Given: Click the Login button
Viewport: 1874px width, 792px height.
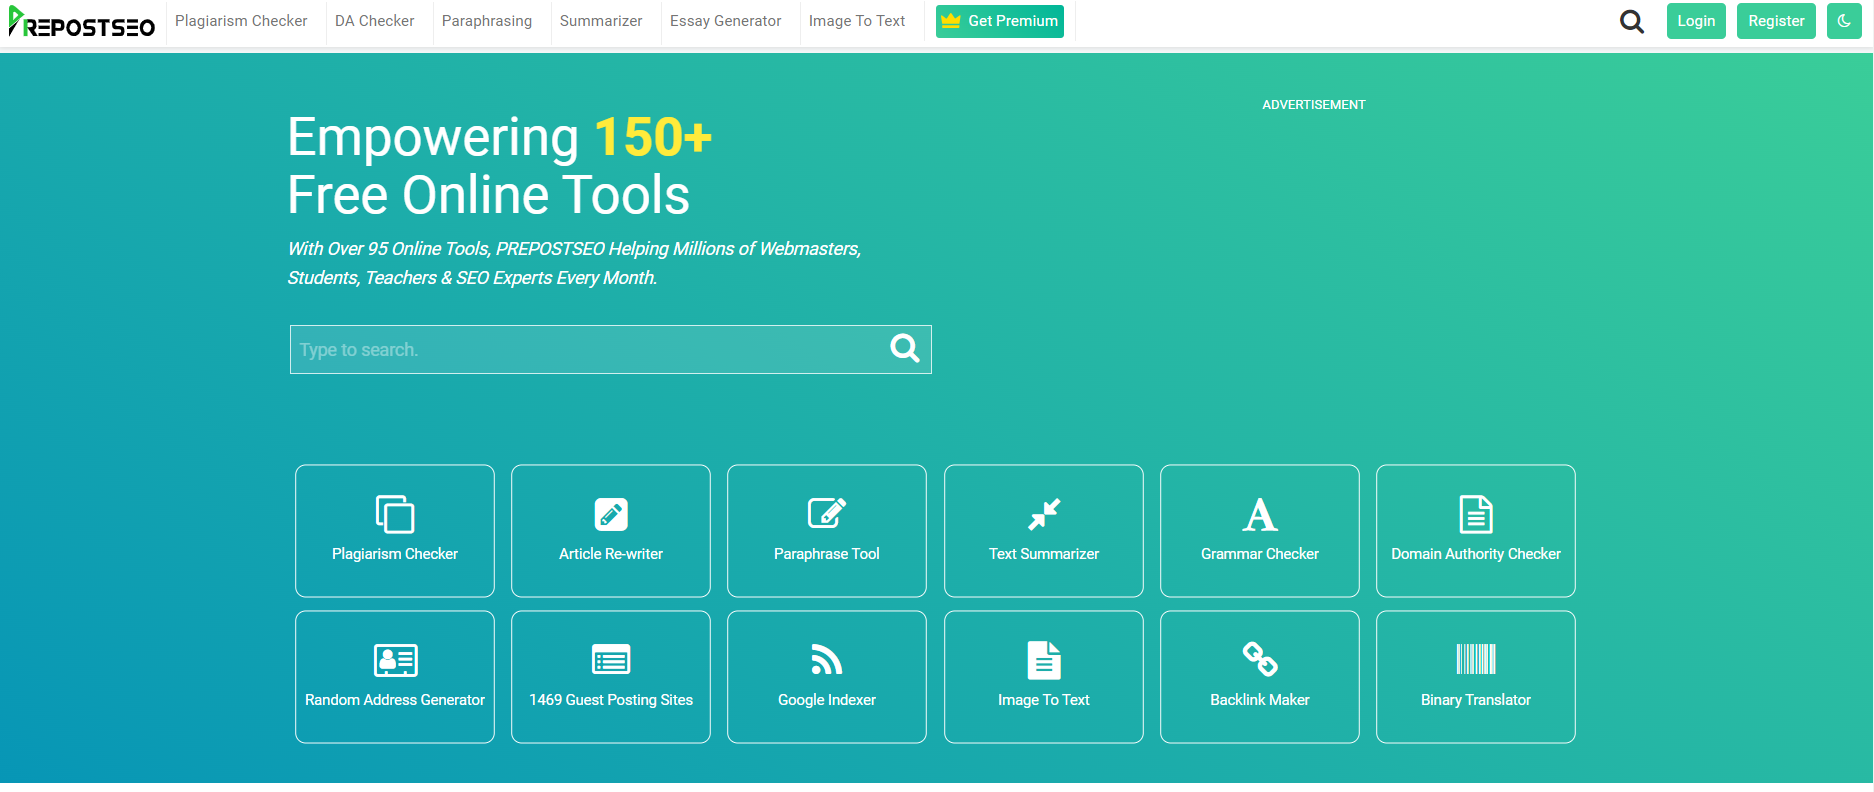Looking at the screenshot, I should [x=1696, y=21].
